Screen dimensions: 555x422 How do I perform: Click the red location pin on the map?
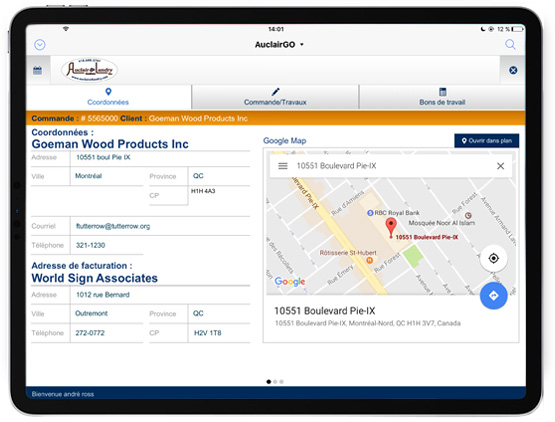point(391,228)
